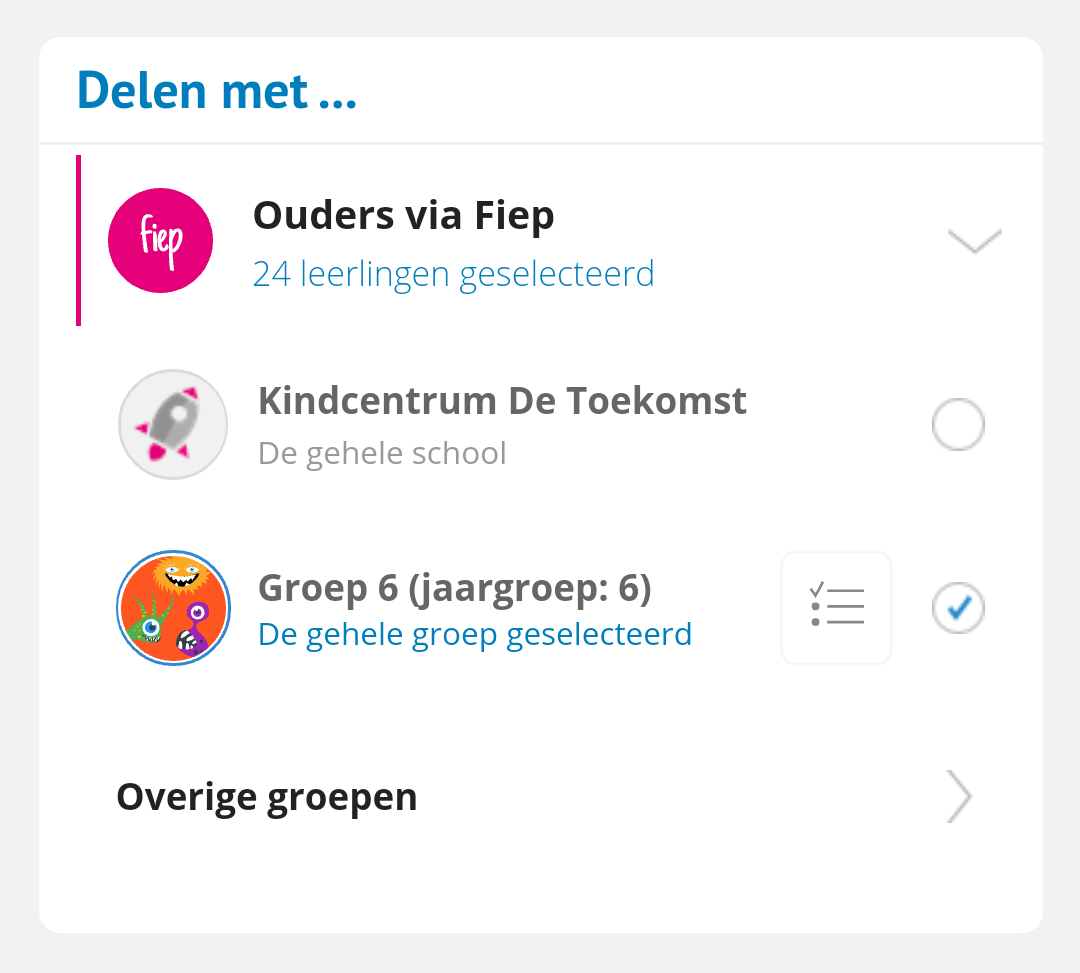Screen dimensions: 1080x973
Task: Select the Kindcentrum De Toekomst title
Action: [502, 401]
